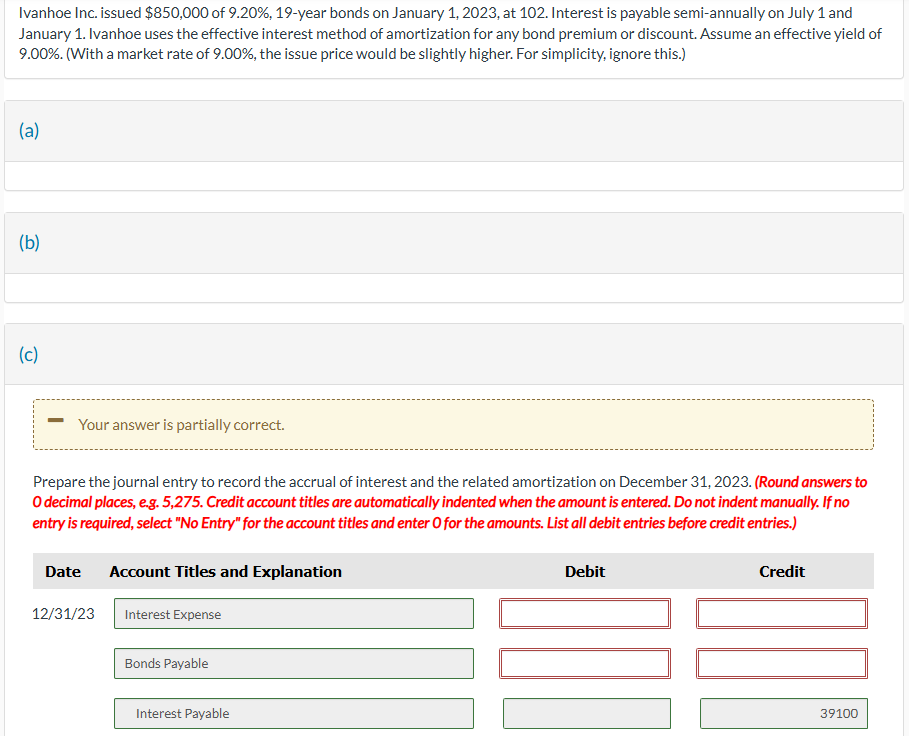Collapse section (c)
This screenshot has height=736, width=909.
[28, 354]
